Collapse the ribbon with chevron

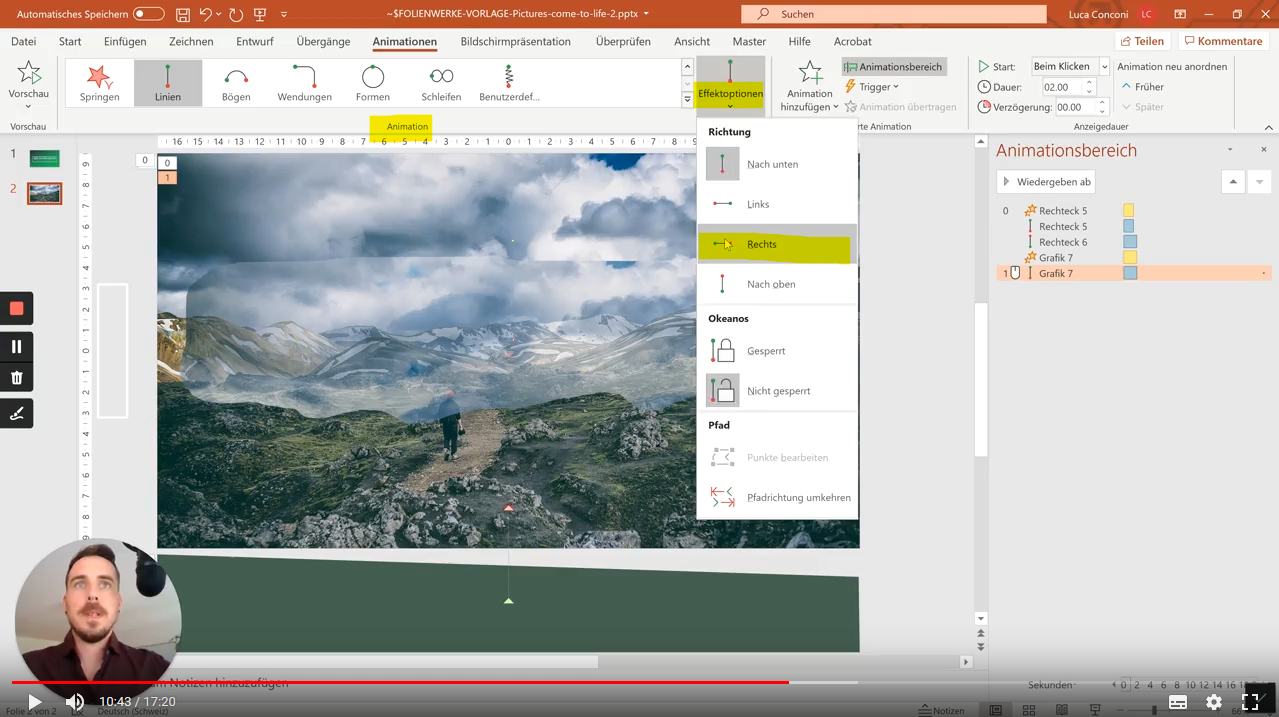pos(1269,127)
